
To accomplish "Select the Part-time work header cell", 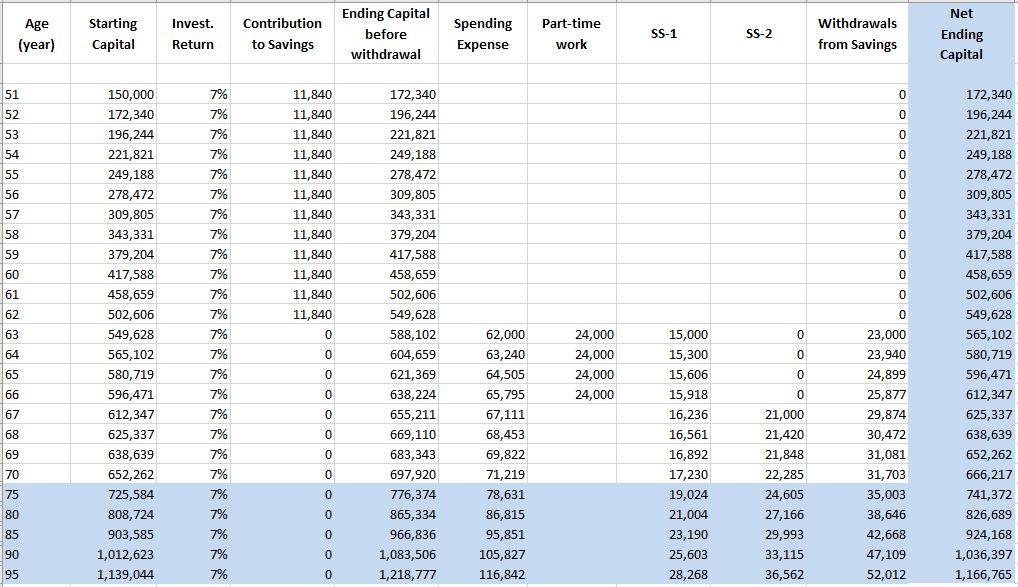I will pos(571,34).
